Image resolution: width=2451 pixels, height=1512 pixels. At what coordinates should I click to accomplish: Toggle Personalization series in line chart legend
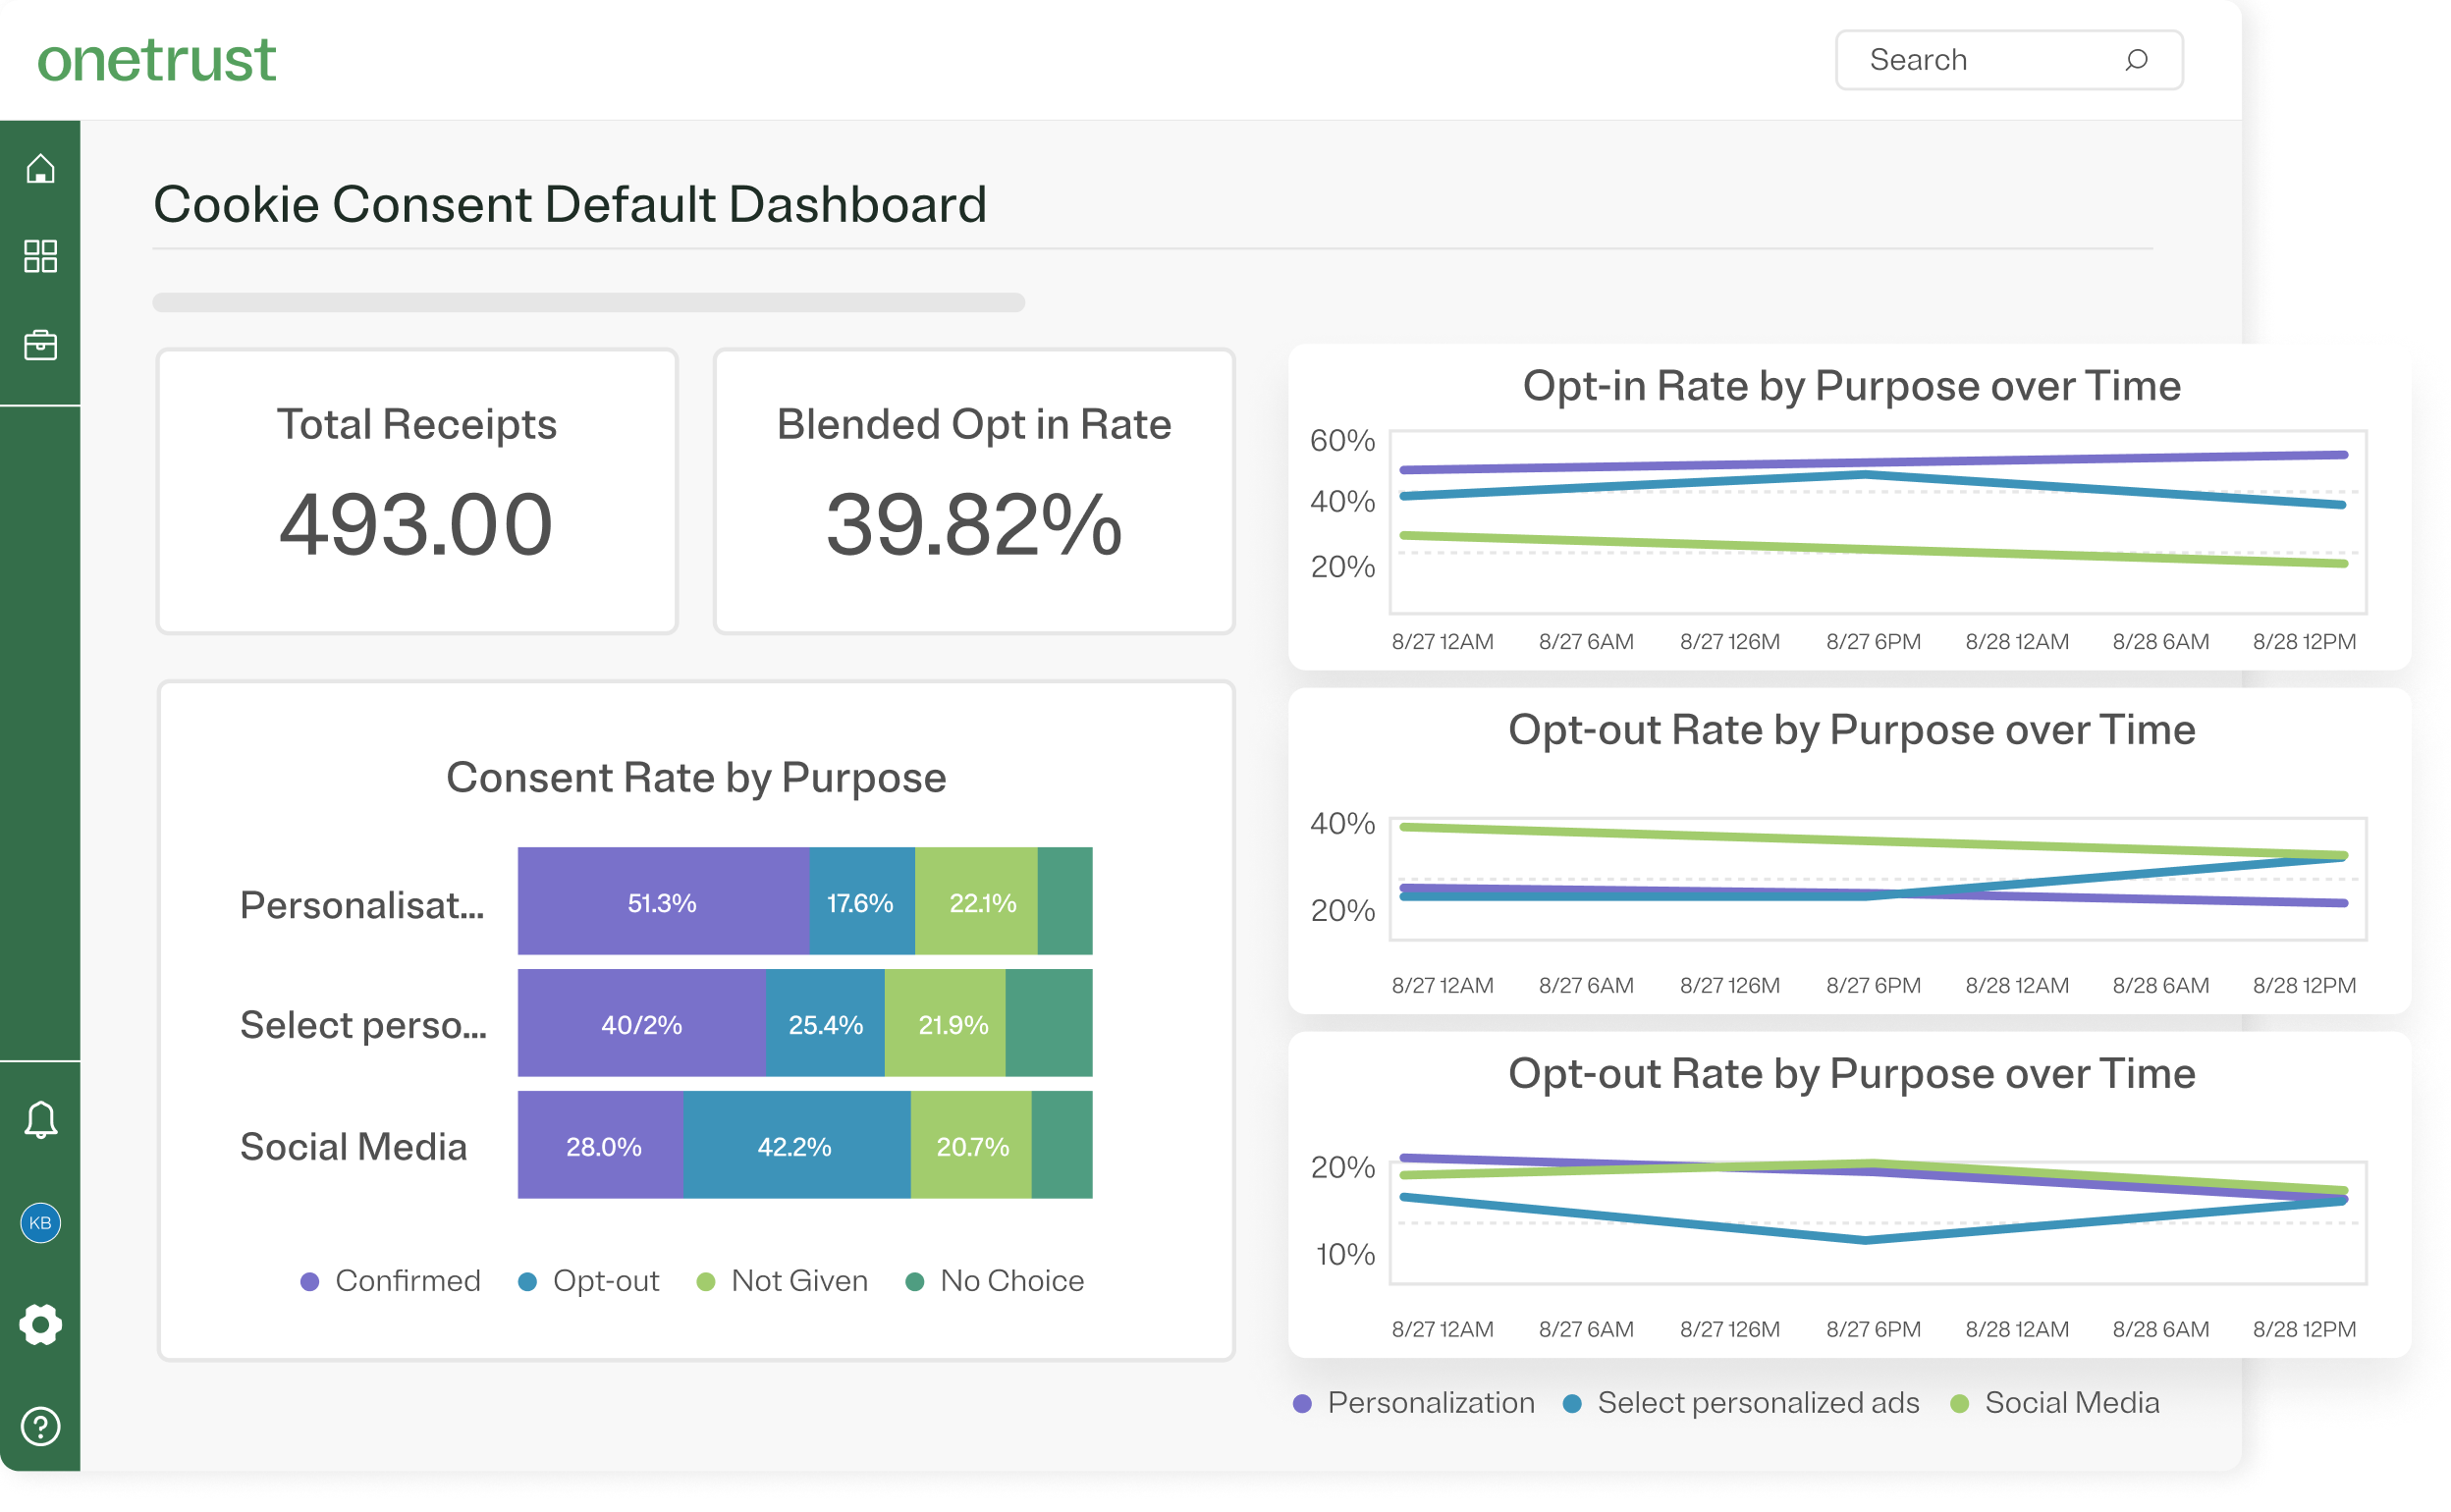(x=1414, y=1403)
